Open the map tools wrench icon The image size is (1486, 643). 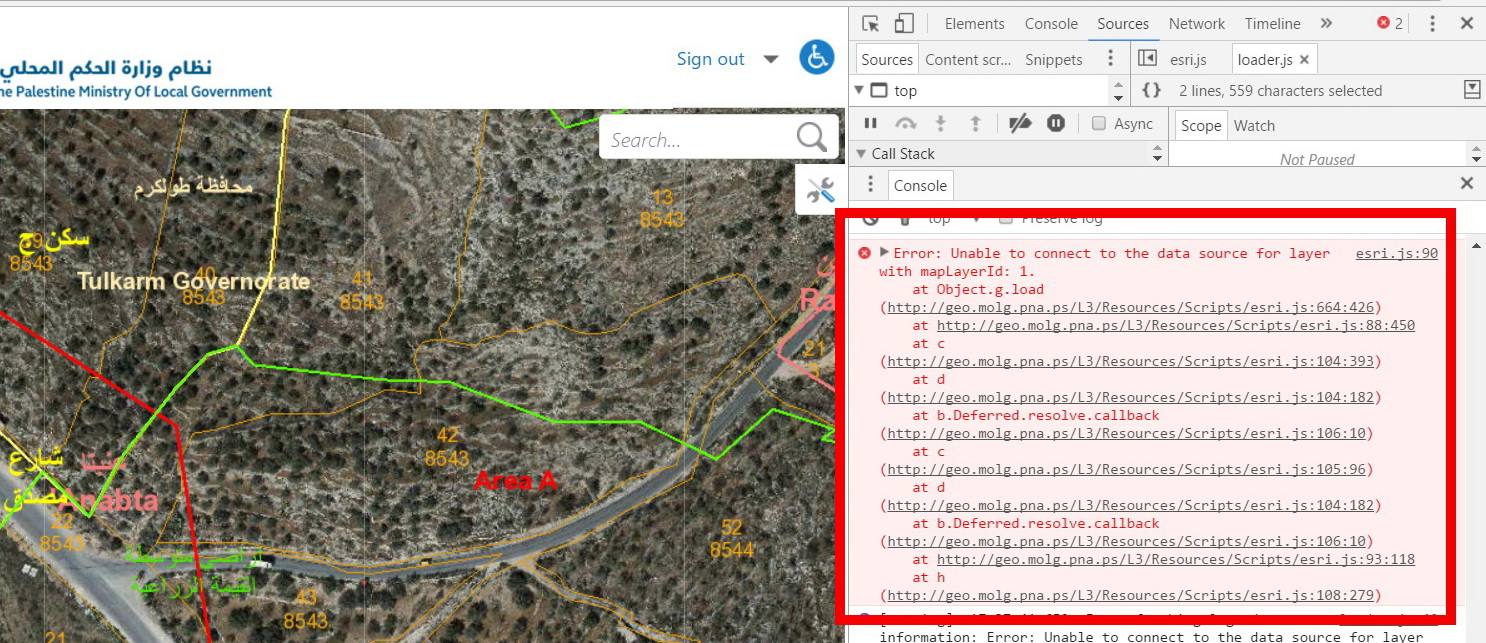click(821, 189)
